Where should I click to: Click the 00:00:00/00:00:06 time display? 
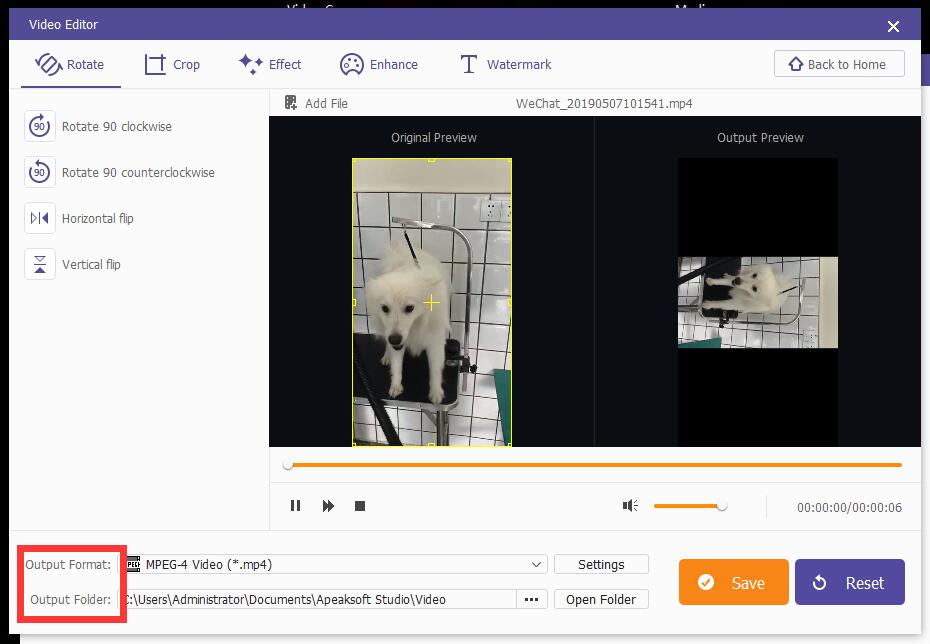[849, 508]
